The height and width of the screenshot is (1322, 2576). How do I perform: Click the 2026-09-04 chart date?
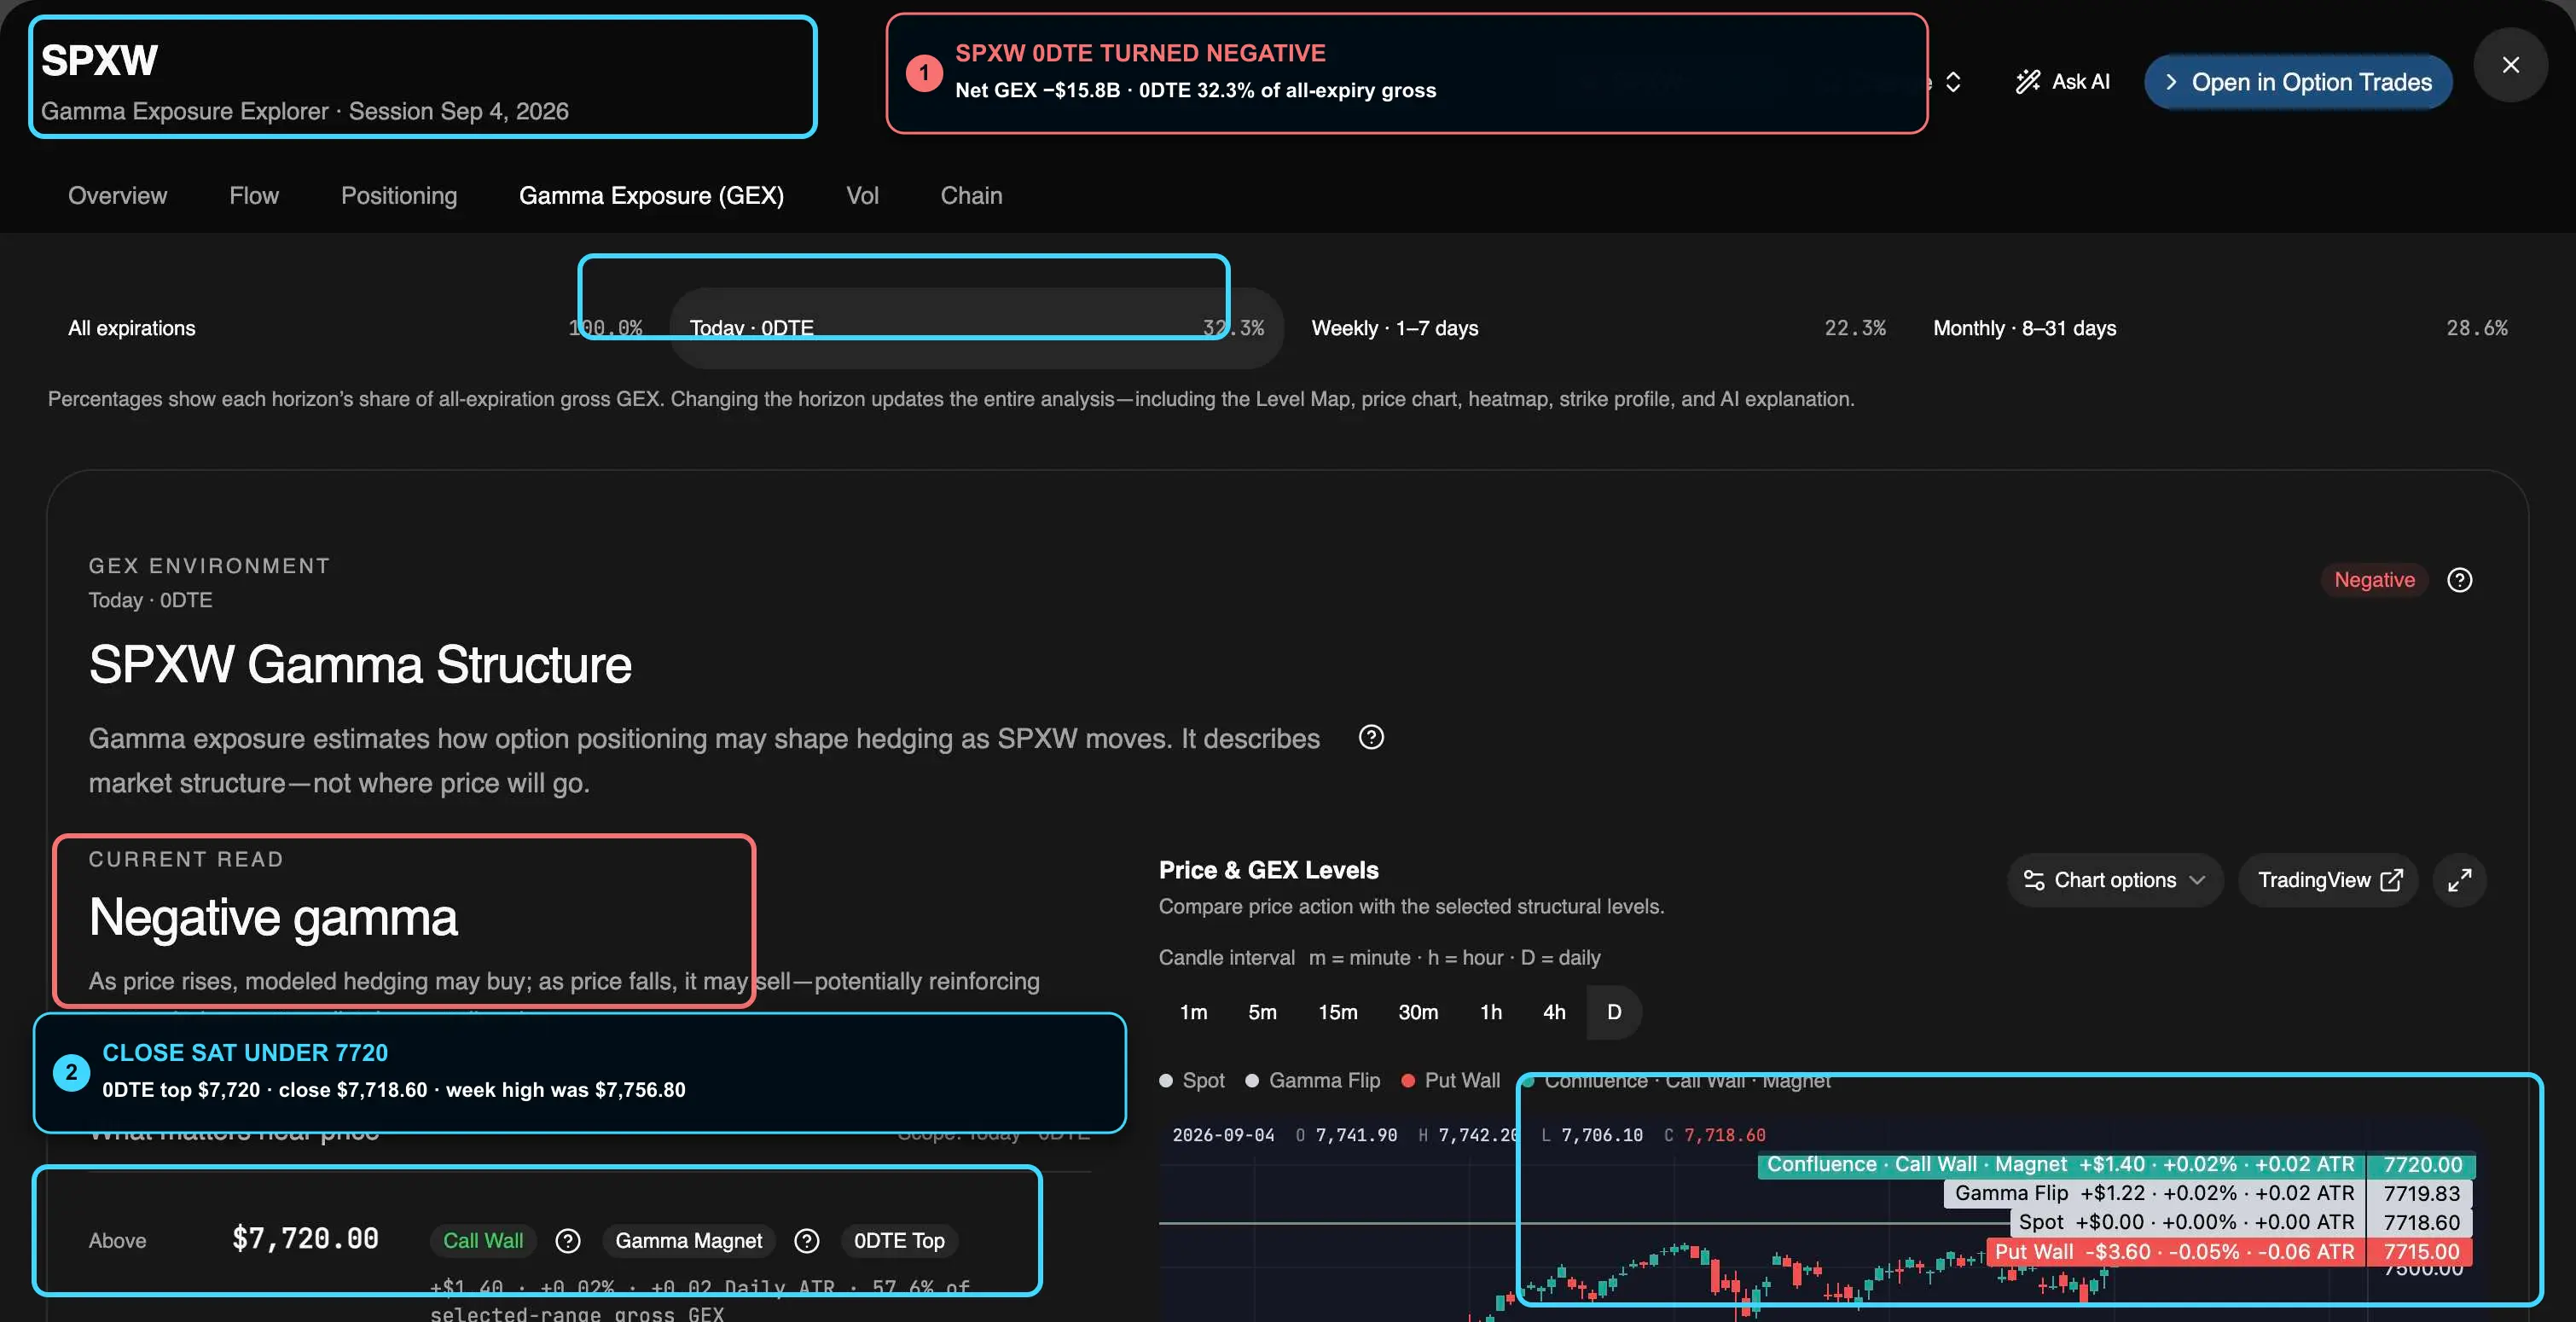(x=1223, y=1135)
